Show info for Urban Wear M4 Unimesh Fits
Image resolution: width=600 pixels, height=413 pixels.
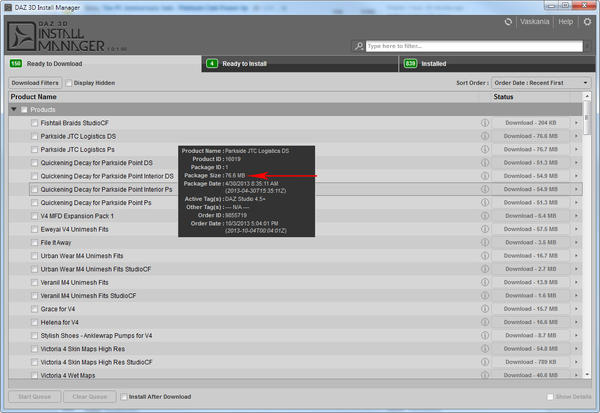pos(485,256)
